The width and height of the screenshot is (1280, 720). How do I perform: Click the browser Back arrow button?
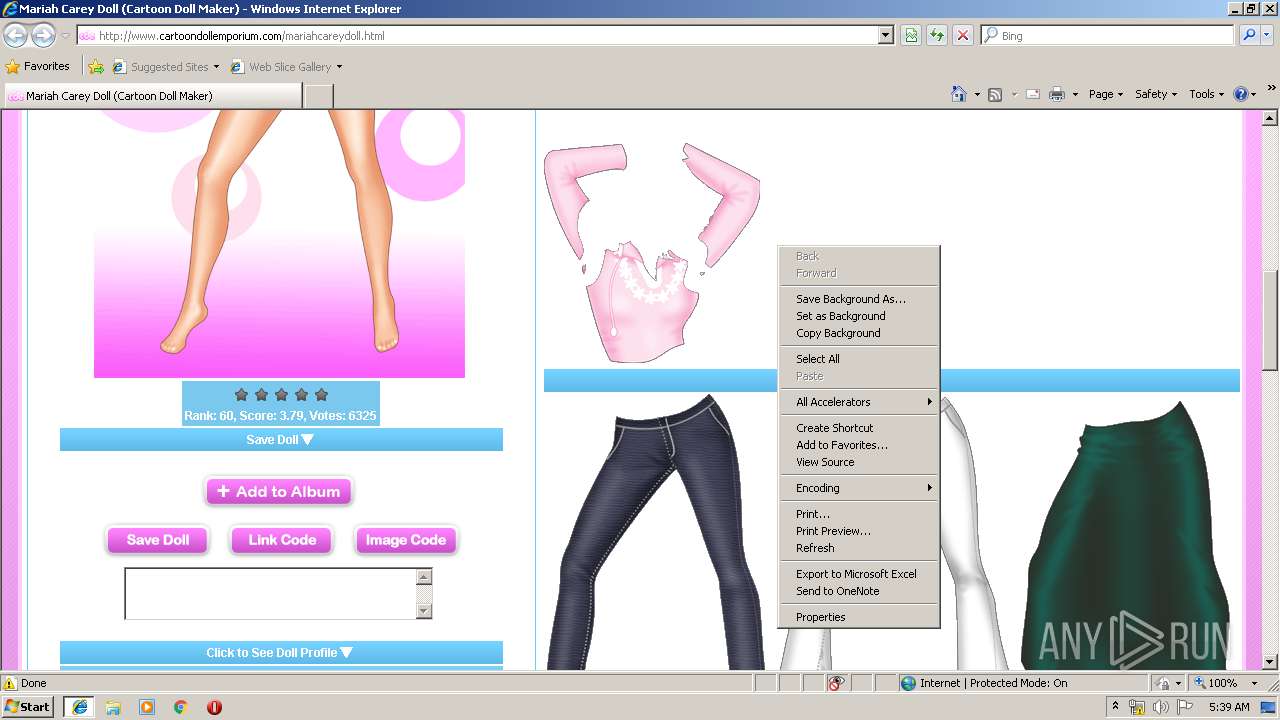pyautogui.click(x=15, y=35)
